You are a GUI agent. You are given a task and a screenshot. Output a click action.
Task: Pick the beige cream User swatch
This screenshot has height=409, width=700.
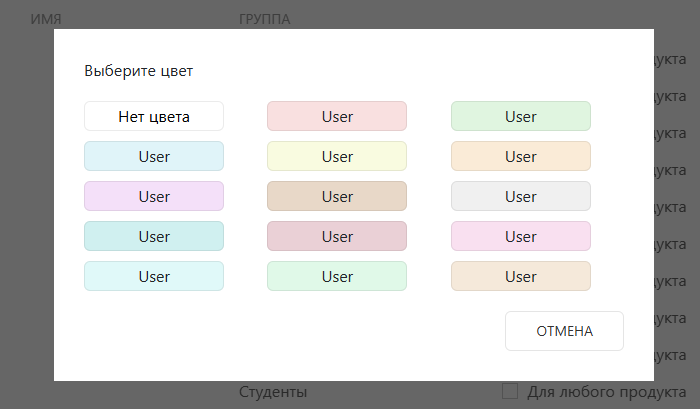[520, 276]
